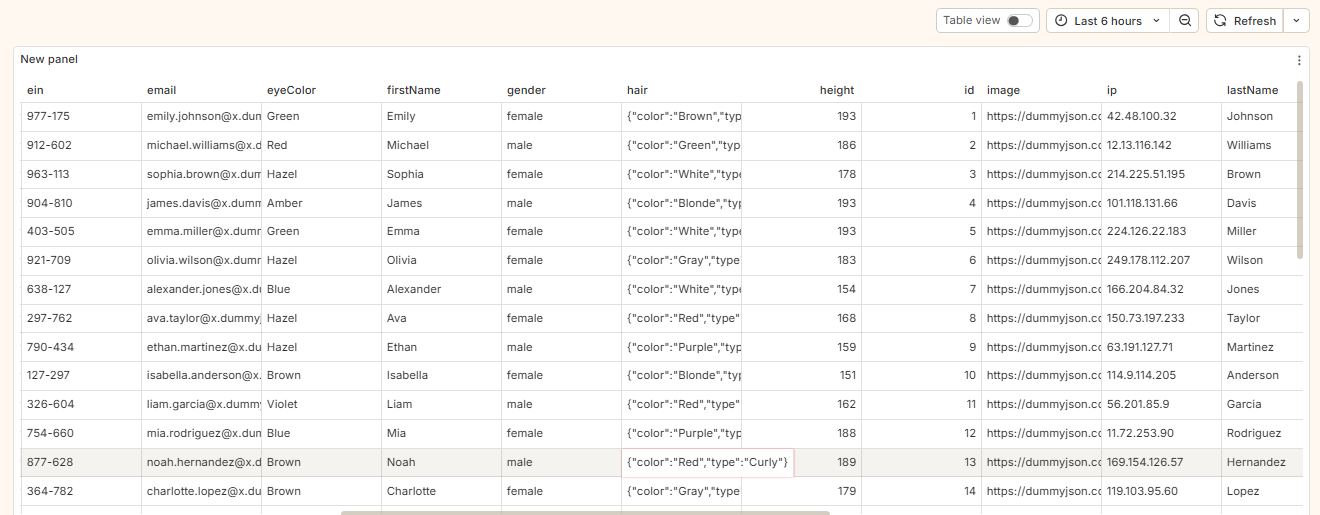Select height cell 151
This screenshot has width=1320, height=515.
[x=801, y=376]
